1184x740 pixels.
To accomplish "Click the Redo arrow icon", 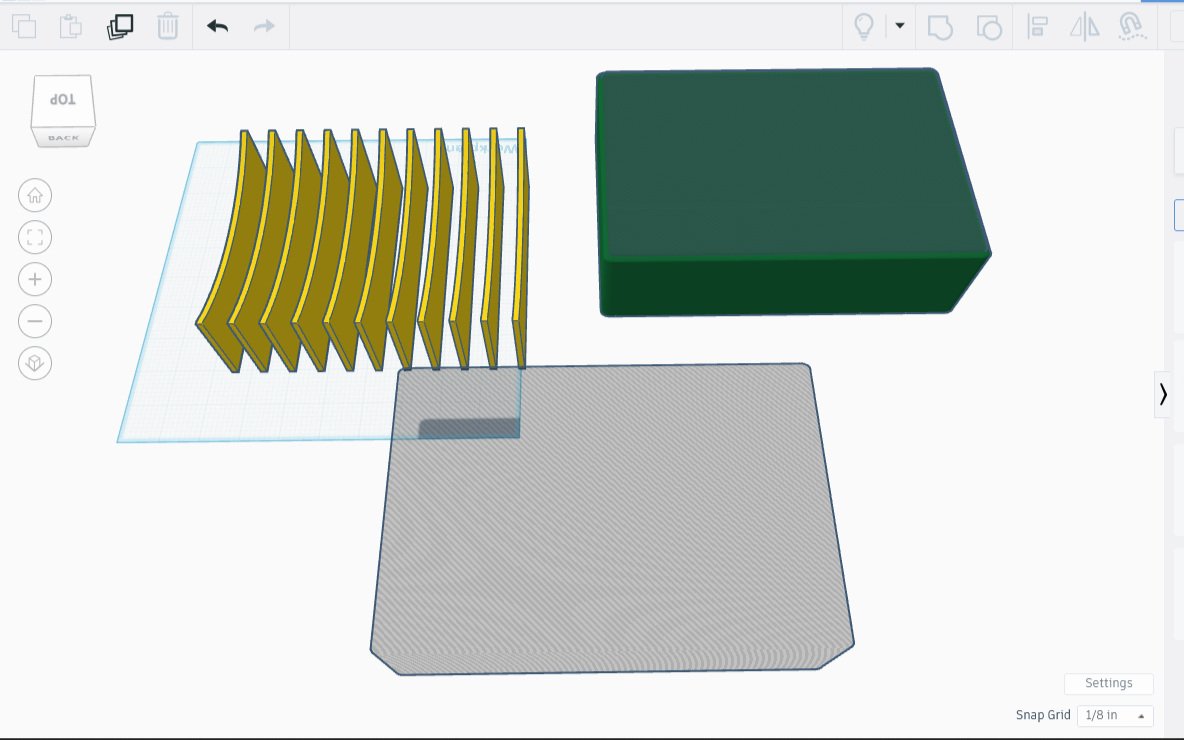I will [264, 26].
